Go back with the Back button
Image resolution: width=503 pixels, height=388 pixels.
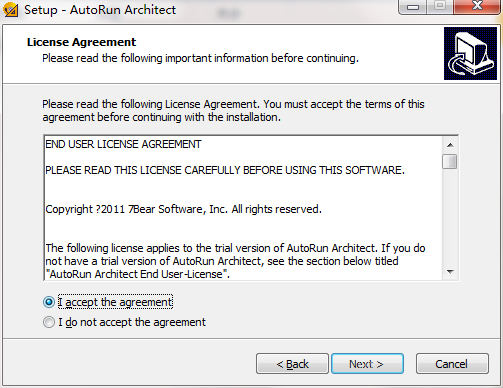click(x=292, y=364)
